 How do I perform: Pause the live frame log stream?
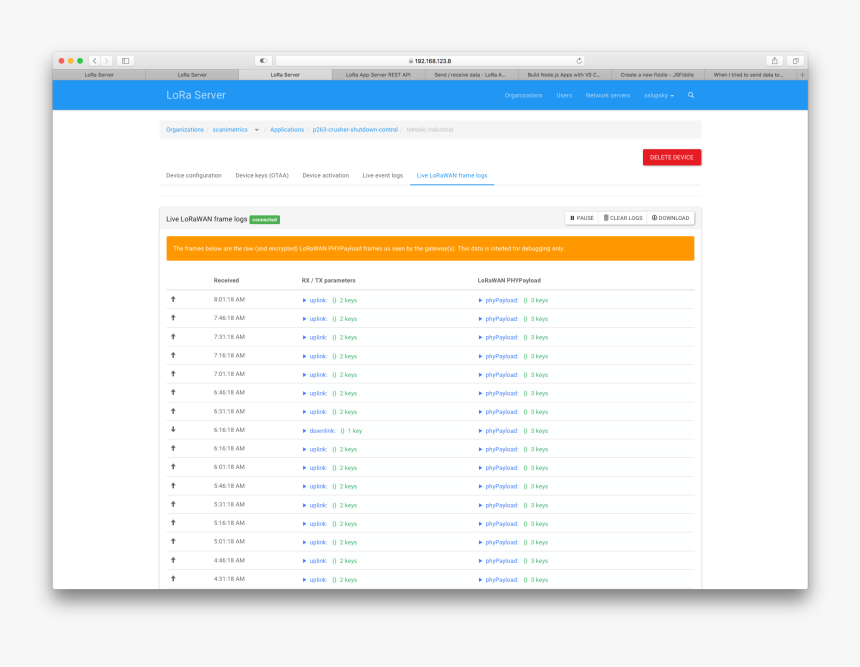click(582, 218)
